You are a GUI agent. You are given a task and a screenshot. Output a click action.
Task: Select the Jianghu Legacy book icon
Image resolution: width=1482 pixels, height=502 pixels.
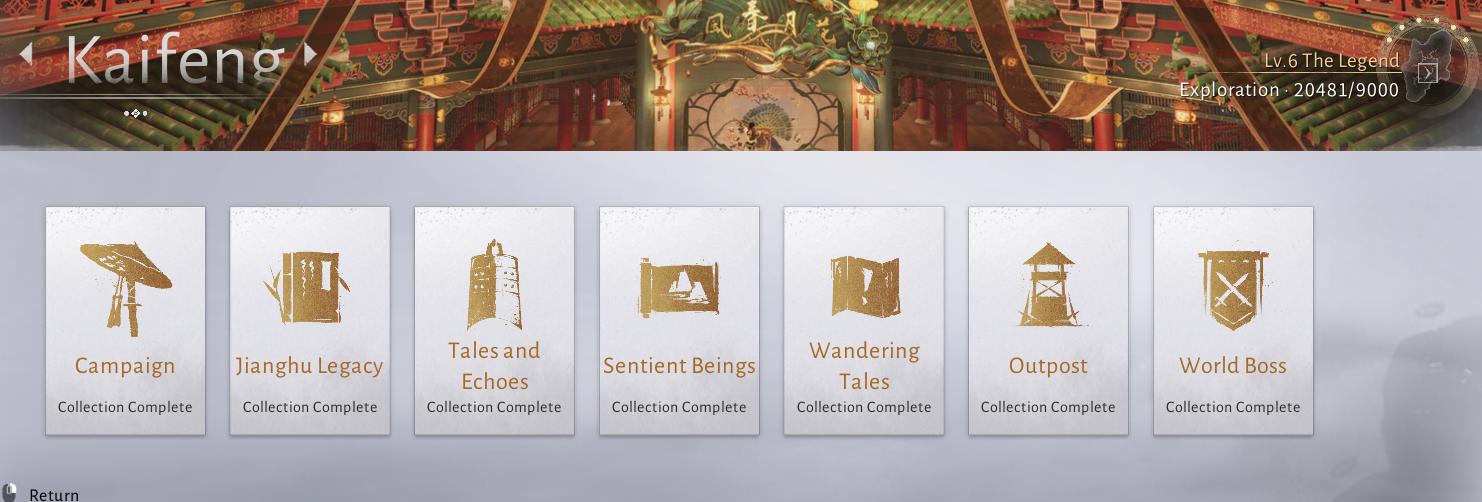[309, 287]
